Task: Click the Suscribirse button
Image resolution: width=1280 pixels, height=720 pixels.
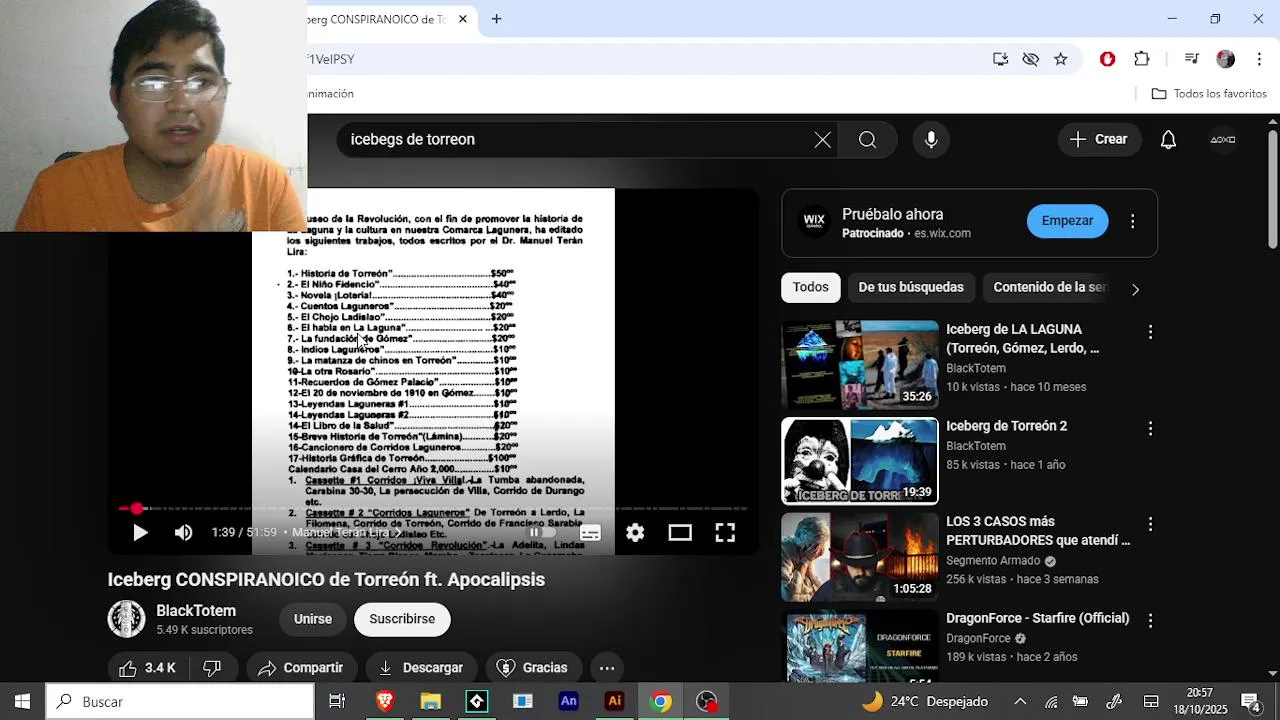Action: tap(402, 619)
